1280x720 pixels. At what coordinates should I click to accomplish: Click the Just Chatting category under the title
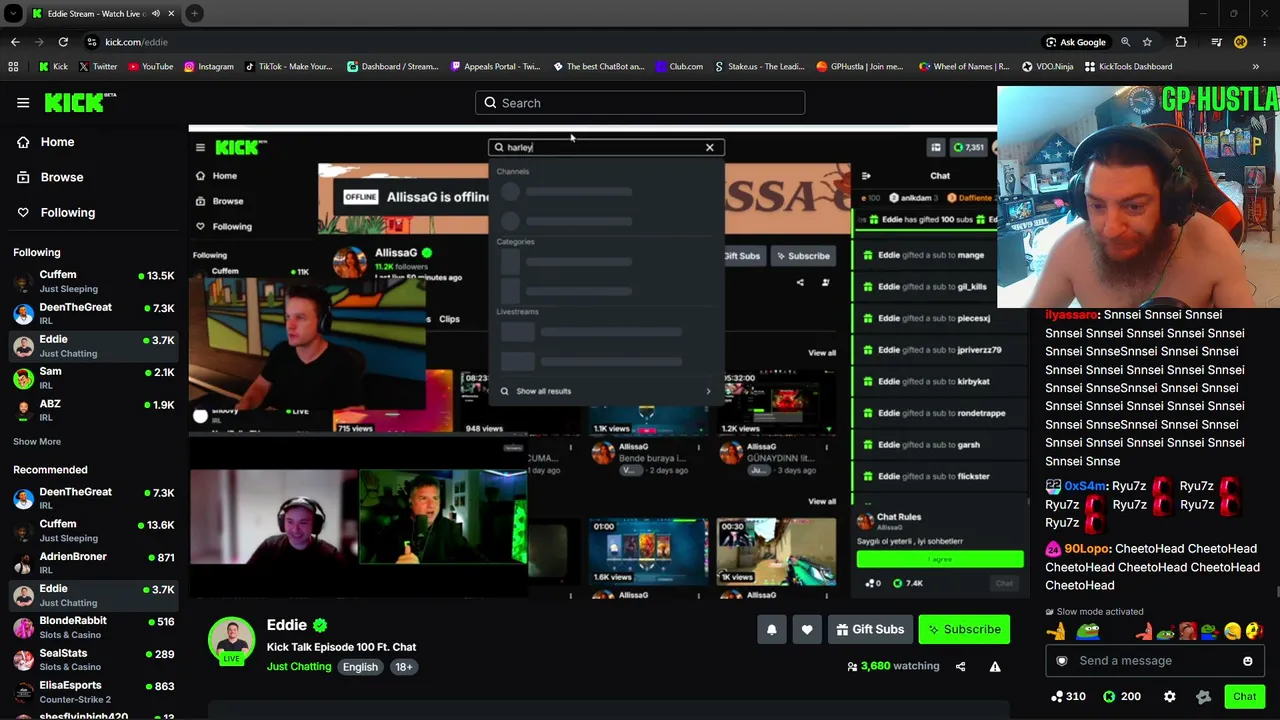[x=298, y=667]
